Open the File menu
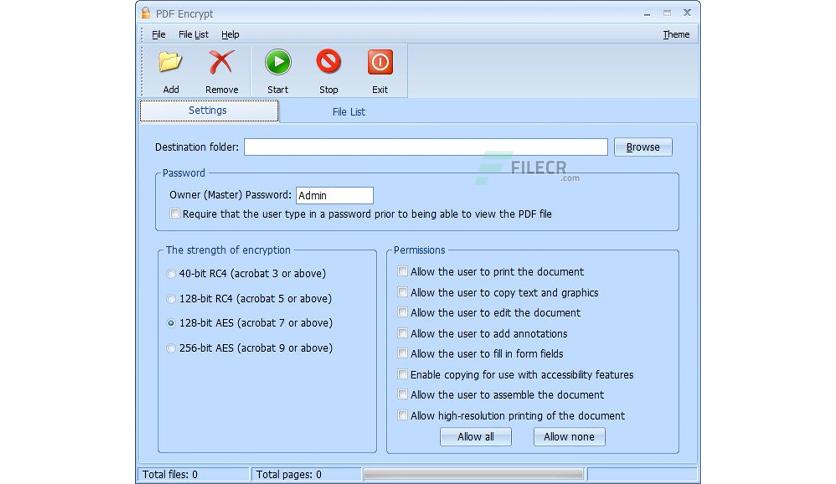Image resolution: width=836 pixels, height=484 pixels. click(x=158, y=35)
